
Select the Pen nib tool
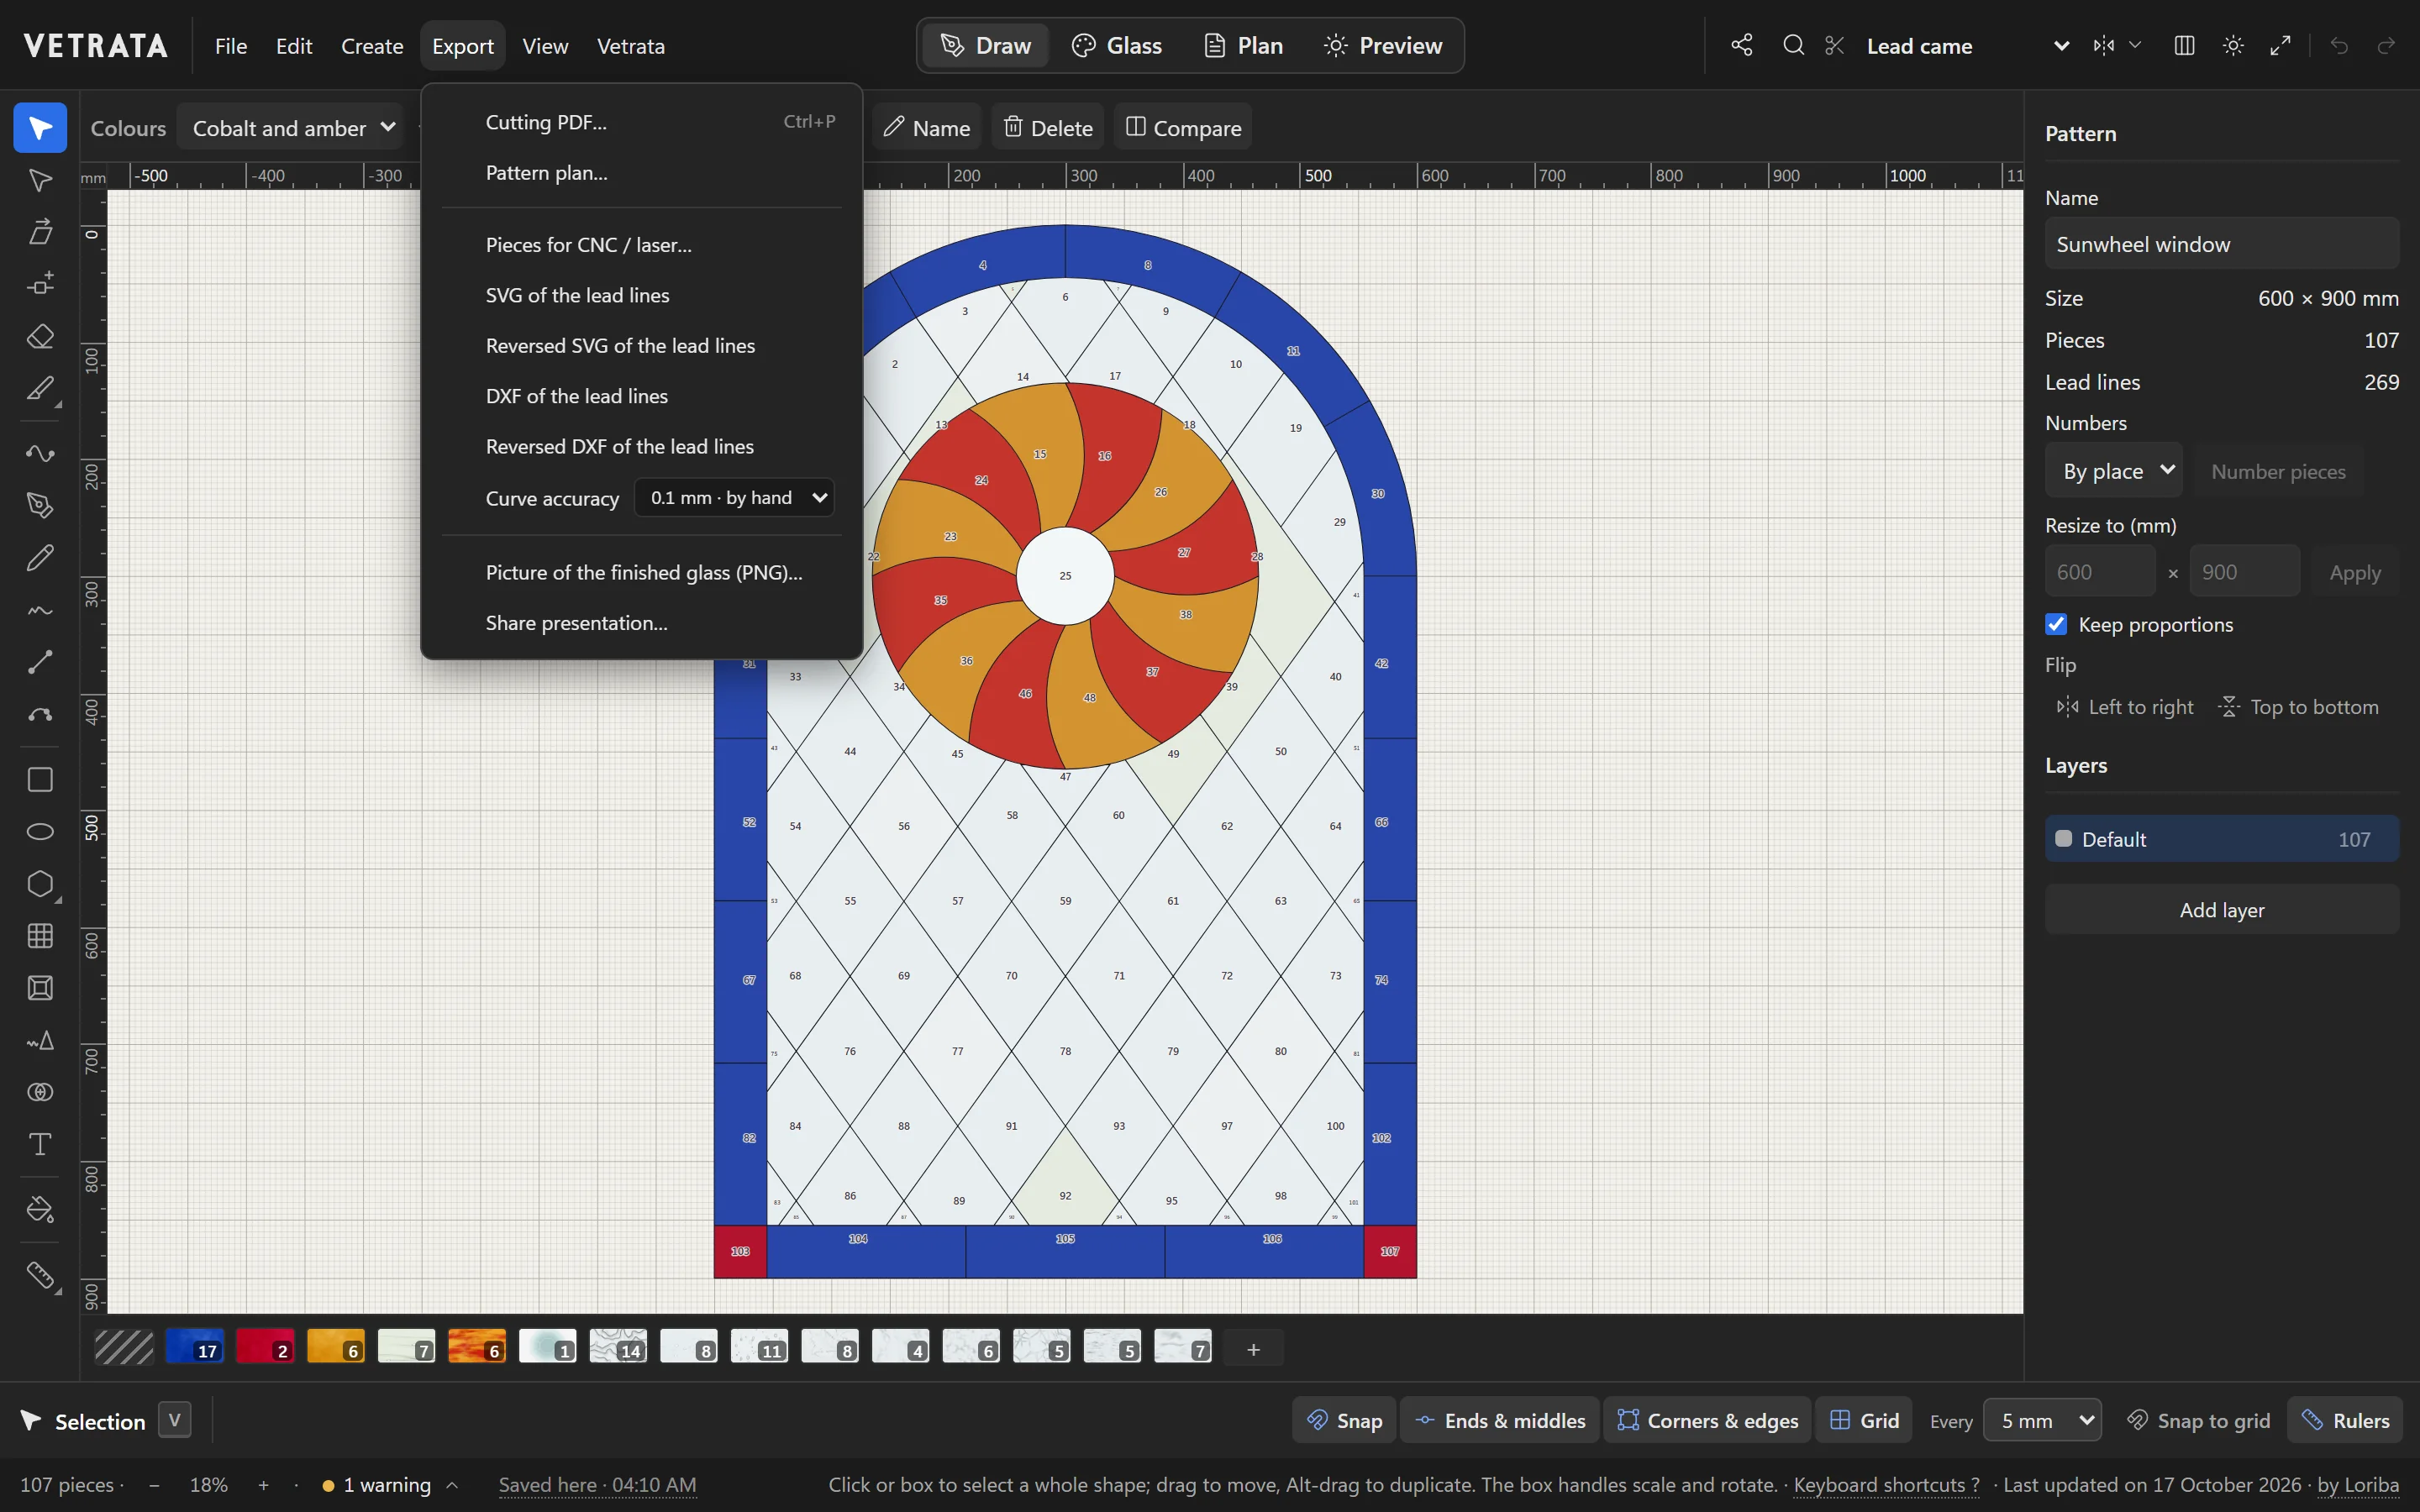click(x=40, y=505)
